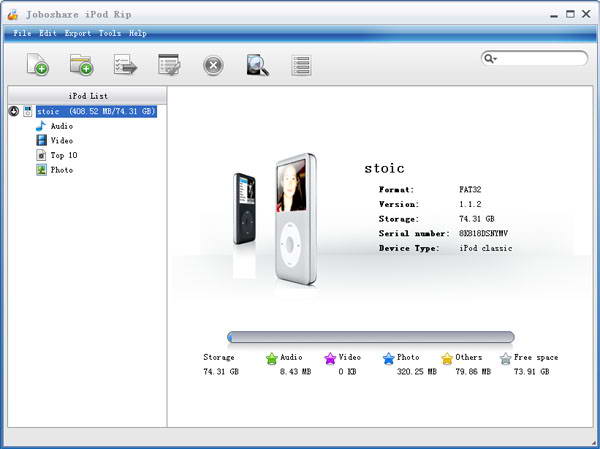Click the list view toolbar icon
This screenshot has height=449, width=600.
pyautogui.click(x=301, y=65)
